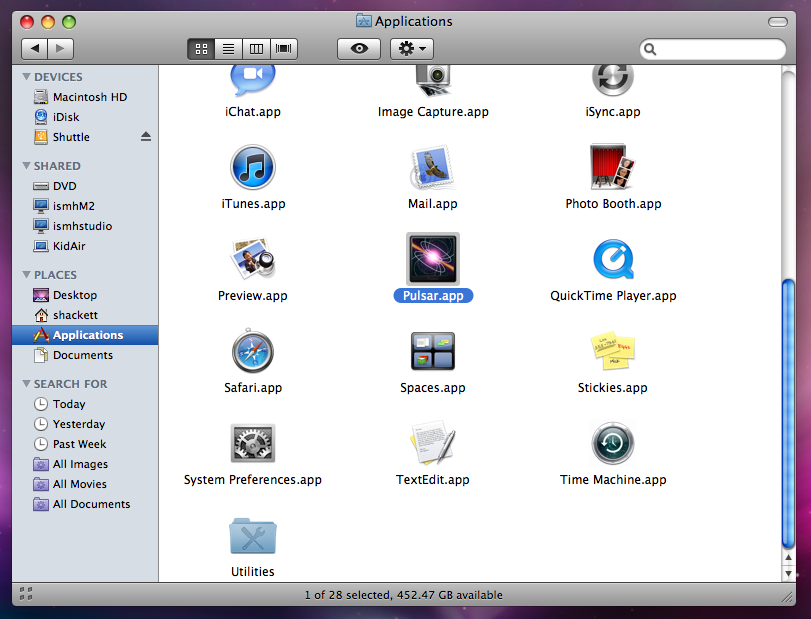Viewport: 811px width, 619px height.
Task: Select the Stickies.app icon
Action: click(x=613, y=351)
